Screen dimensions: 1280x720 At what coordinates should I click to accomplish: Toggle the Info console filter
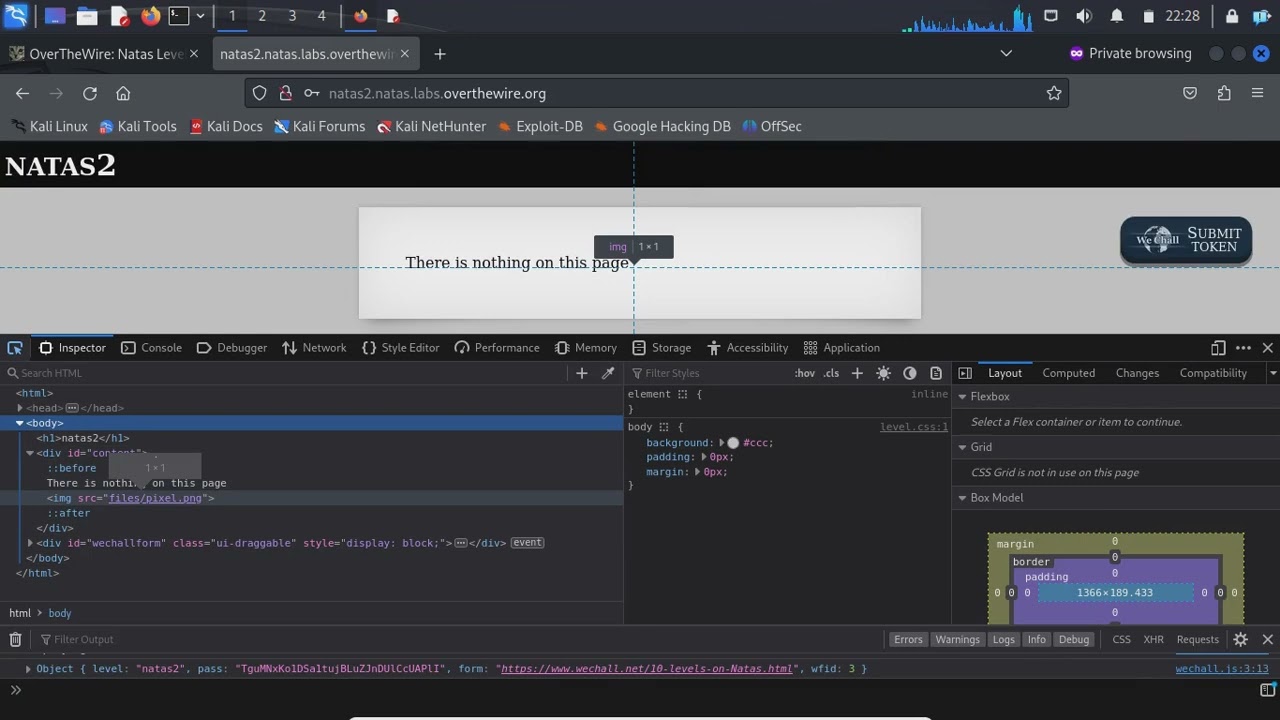(x=1036, y=640)
